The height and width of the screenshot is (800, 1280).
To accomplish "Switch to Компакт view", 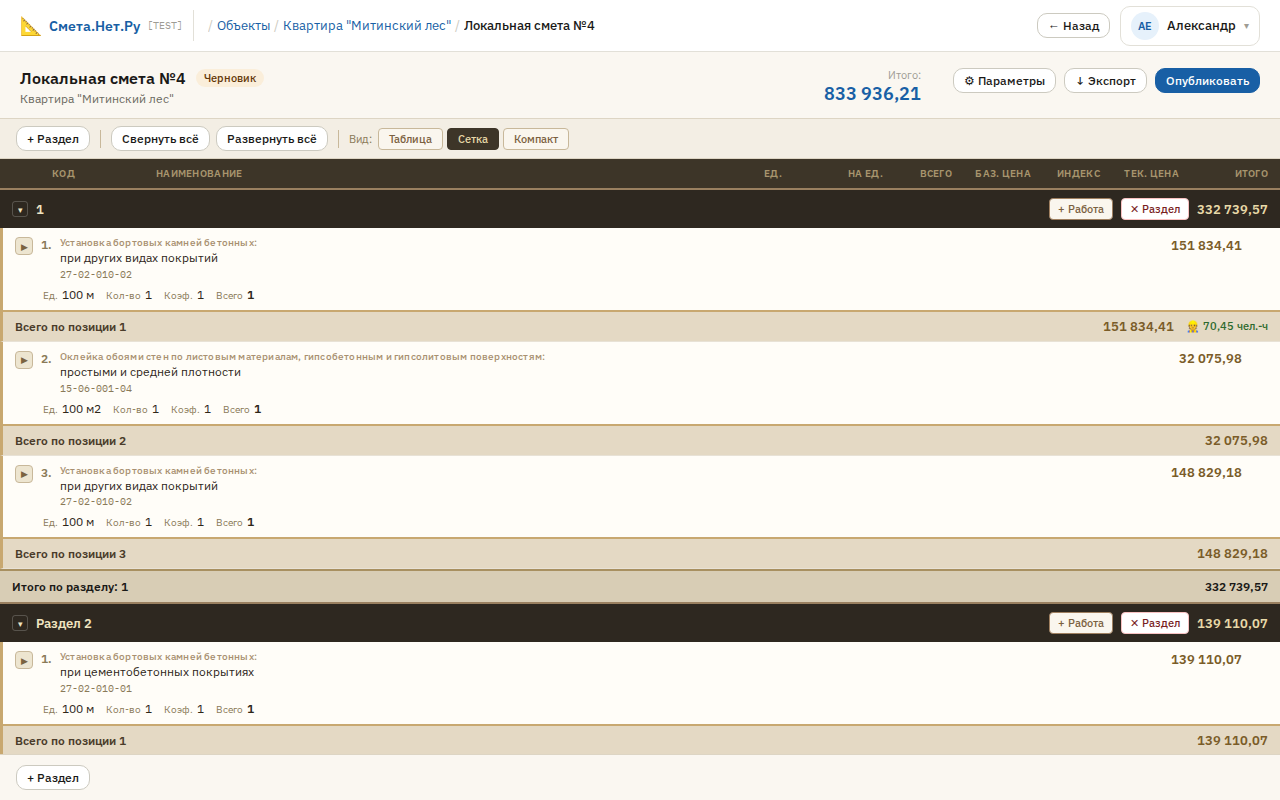I will point(535,139).
